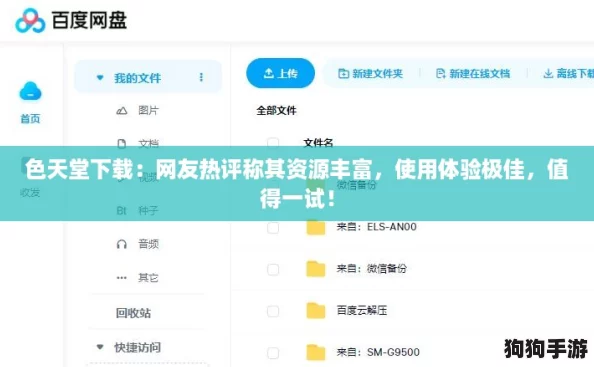594x367 pixels.
Task: Select 我的文件 in the navigation panel
Action: pyautogui.click(x=138, y=78)
